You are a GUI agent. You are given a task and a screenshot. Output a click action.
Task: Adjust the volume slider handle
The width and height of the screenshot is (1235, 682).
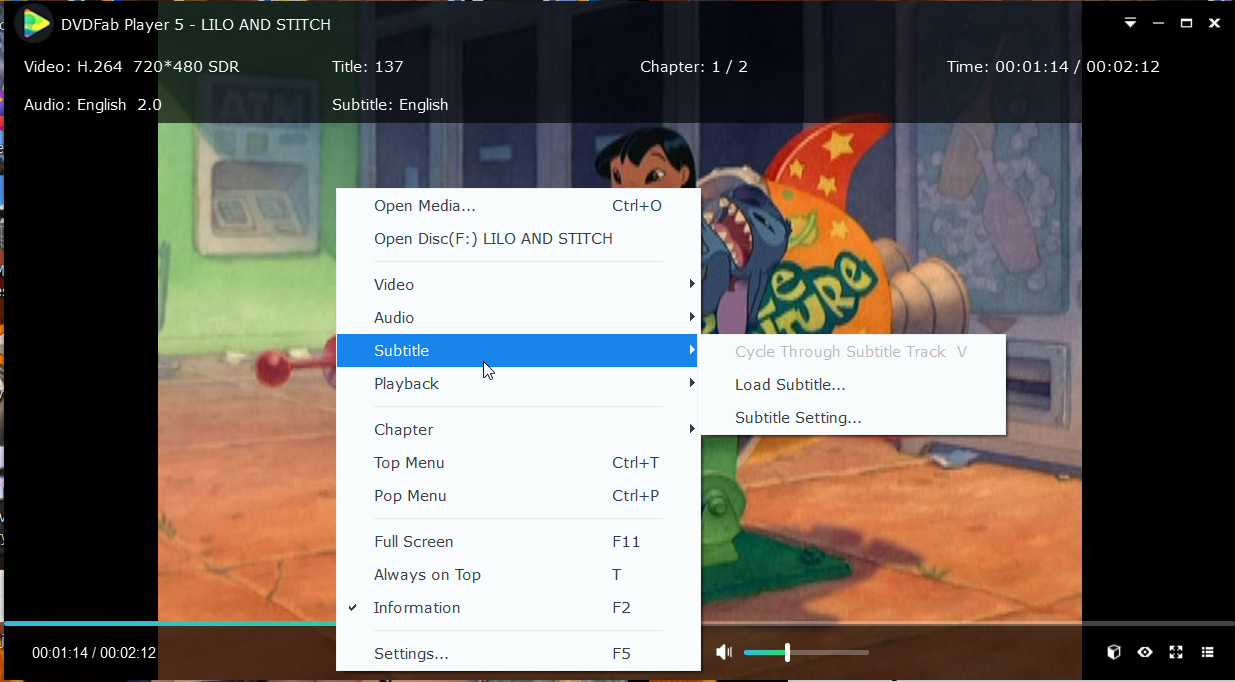point(787,652)
